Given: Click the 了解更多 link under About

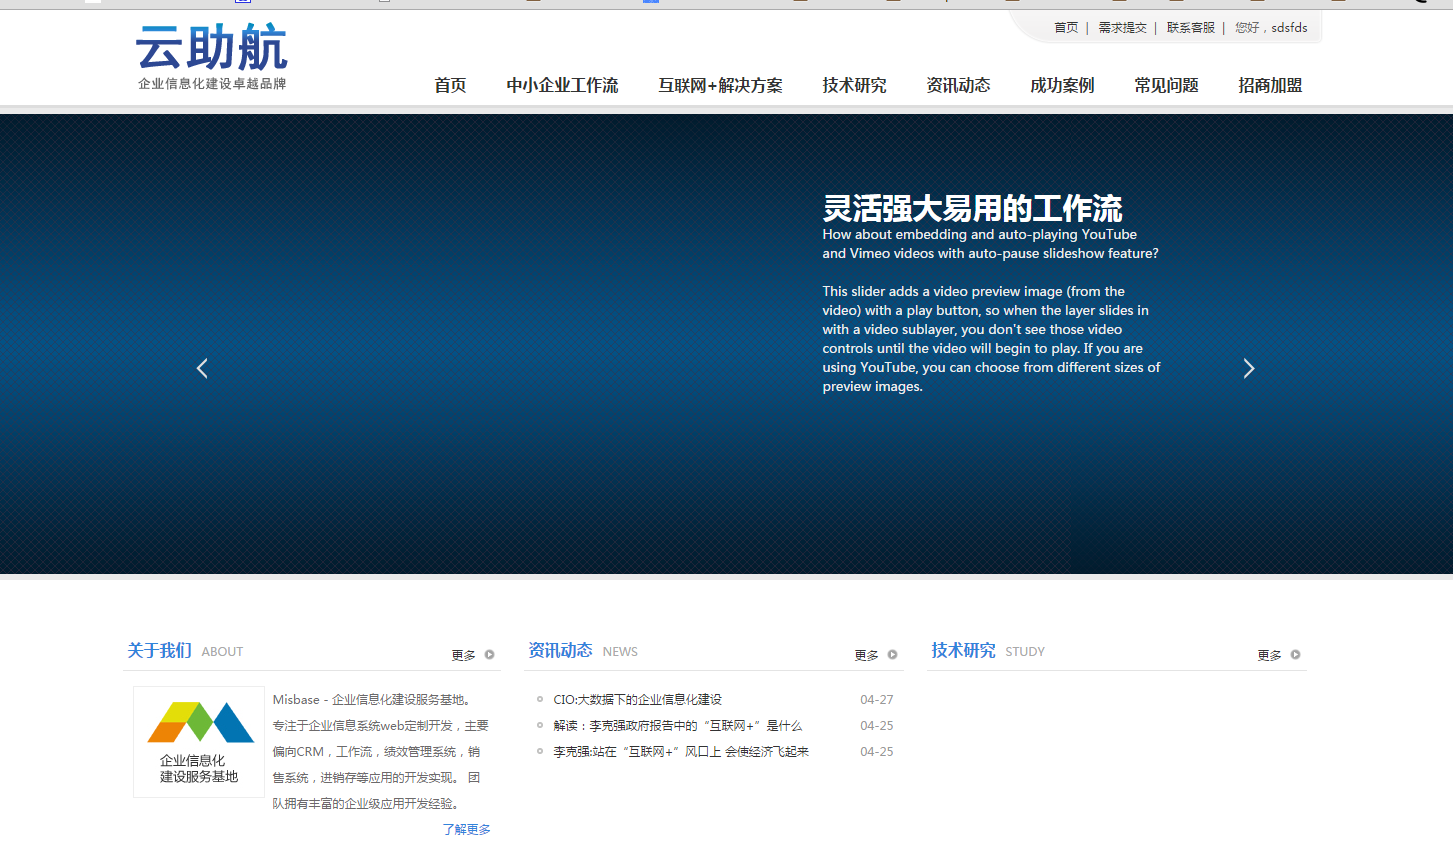Looking at the screenshot, I should [x=466, y=830].
